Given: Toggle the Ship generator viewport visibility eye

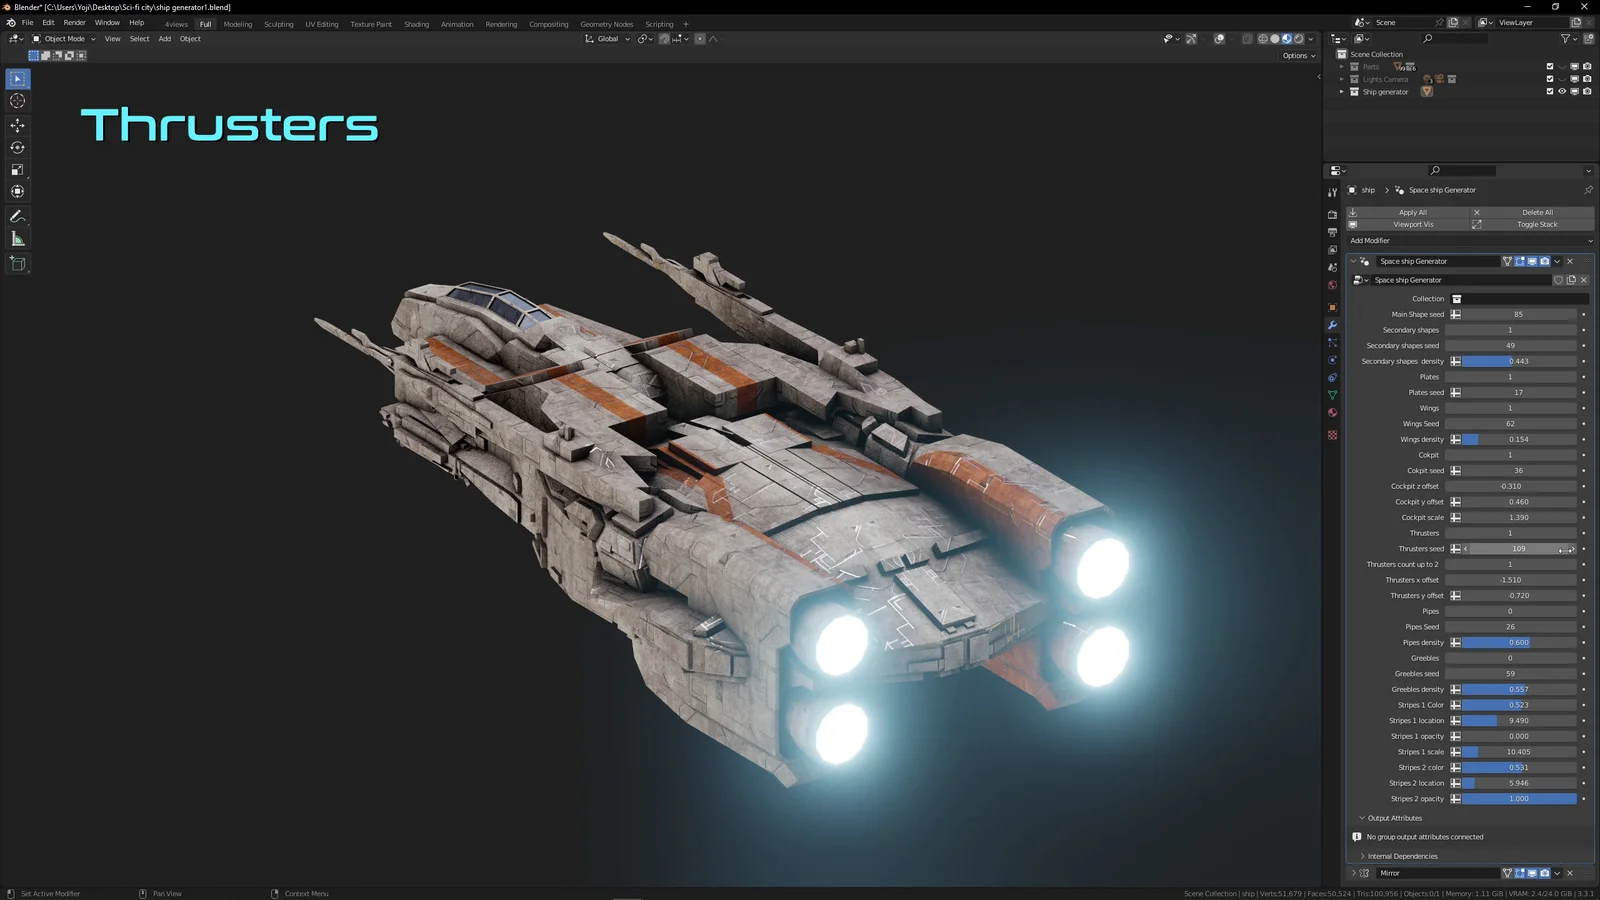Looking at the screenshot, I should [1562, 91].
